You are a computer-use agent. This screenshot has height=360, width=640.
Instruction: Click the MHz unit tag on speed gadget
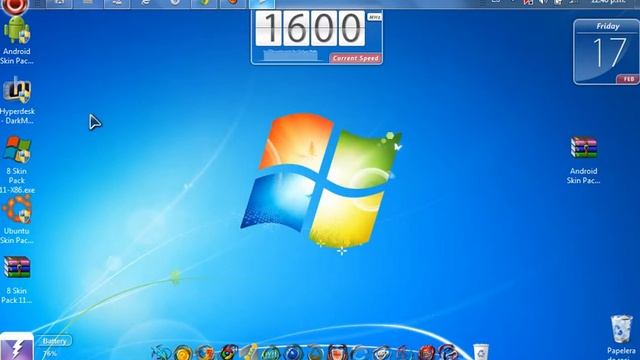374,17
